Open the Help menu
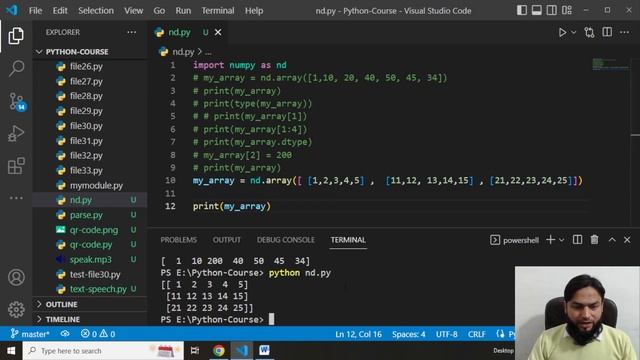This screenshot has width=640, height=360. (254, 11)
